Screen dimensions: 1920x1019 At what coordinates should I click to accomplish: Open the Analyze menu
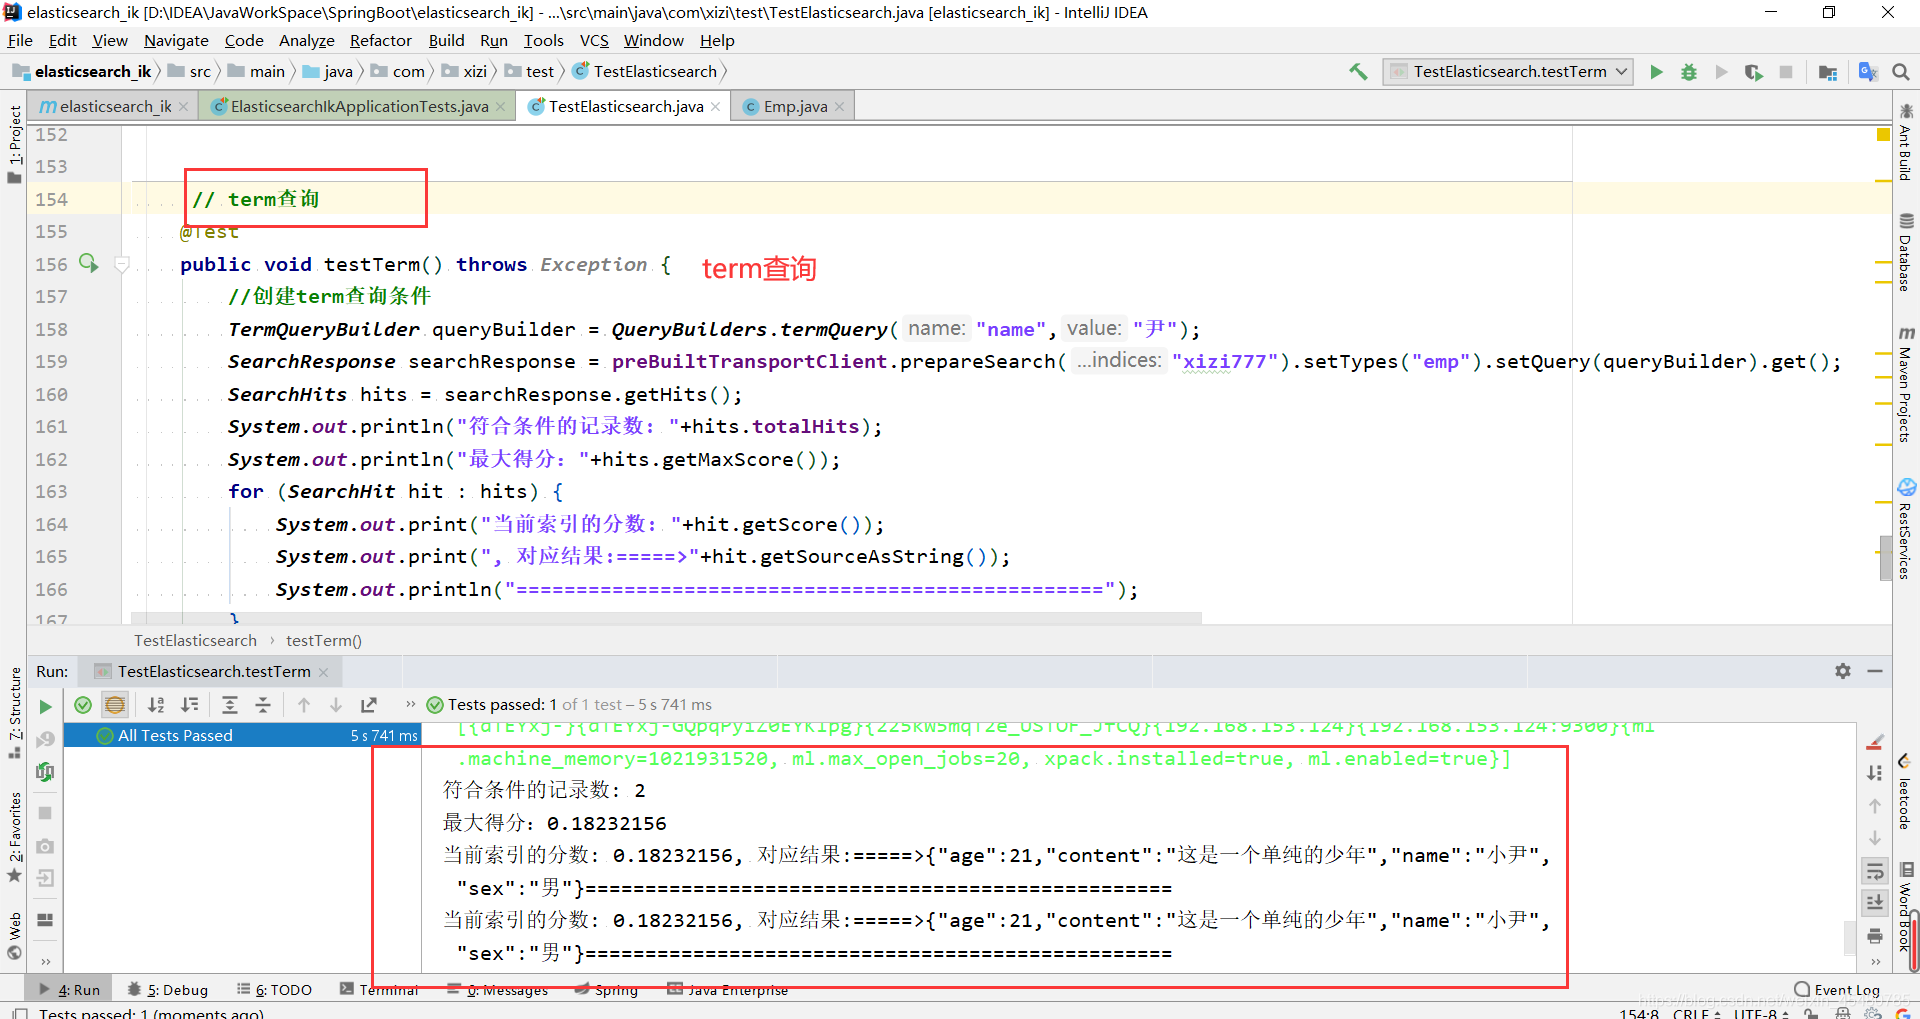coord(306,40)
